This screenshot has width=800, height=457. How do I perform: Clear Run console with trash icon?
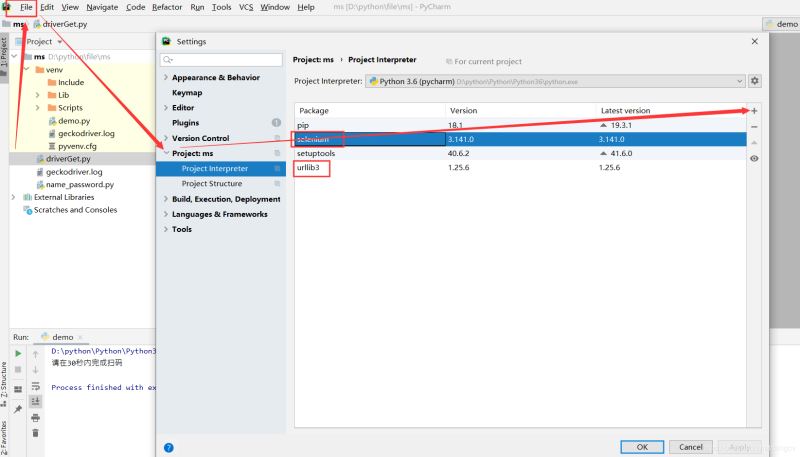pyautogui.click(x=35, y=434)
